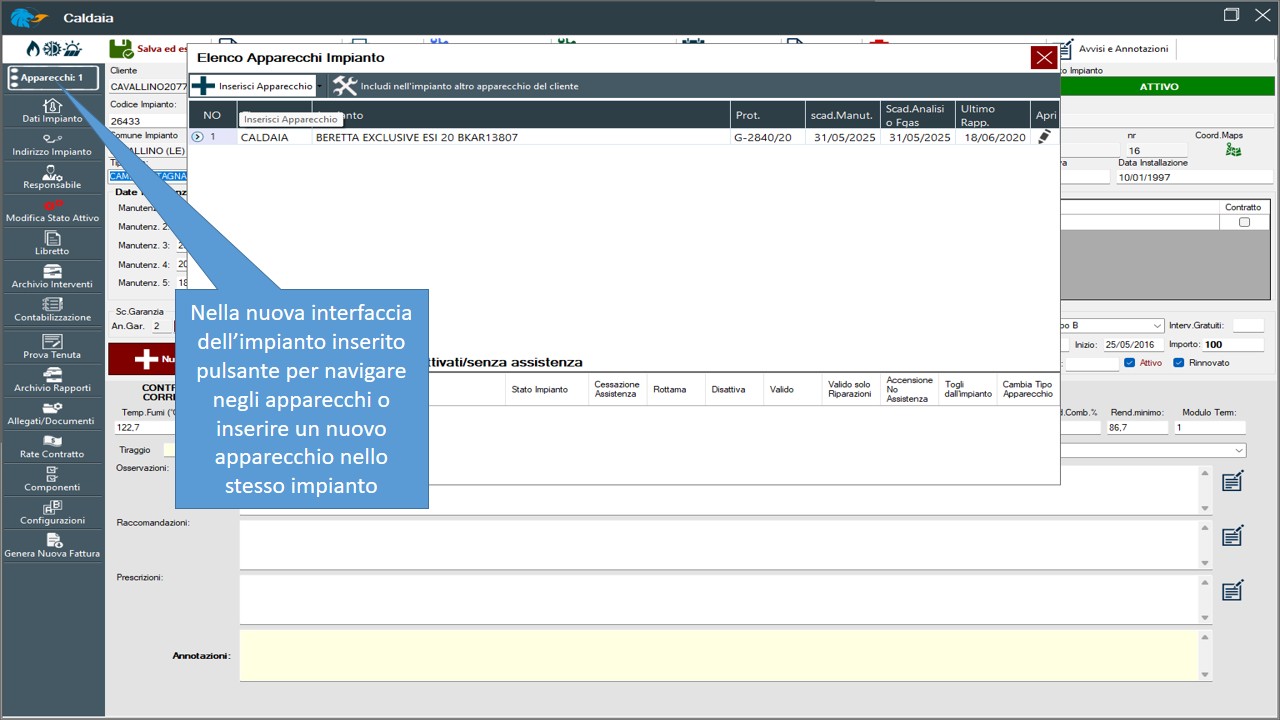
Task: Click the flame/snowflake/solar appliance type icons
Action: pos(53,49)
